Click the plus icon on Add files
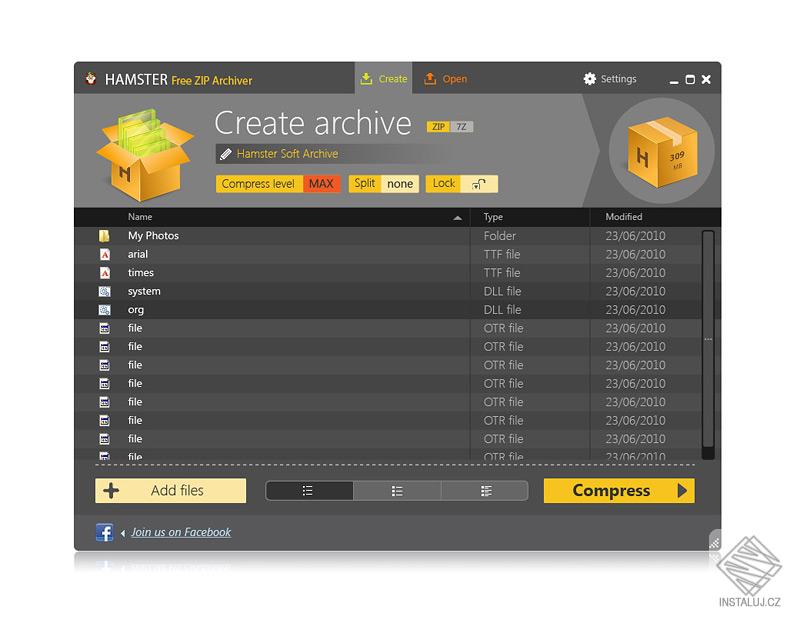The width and height of the screenshot is (800, 629). 111,491
